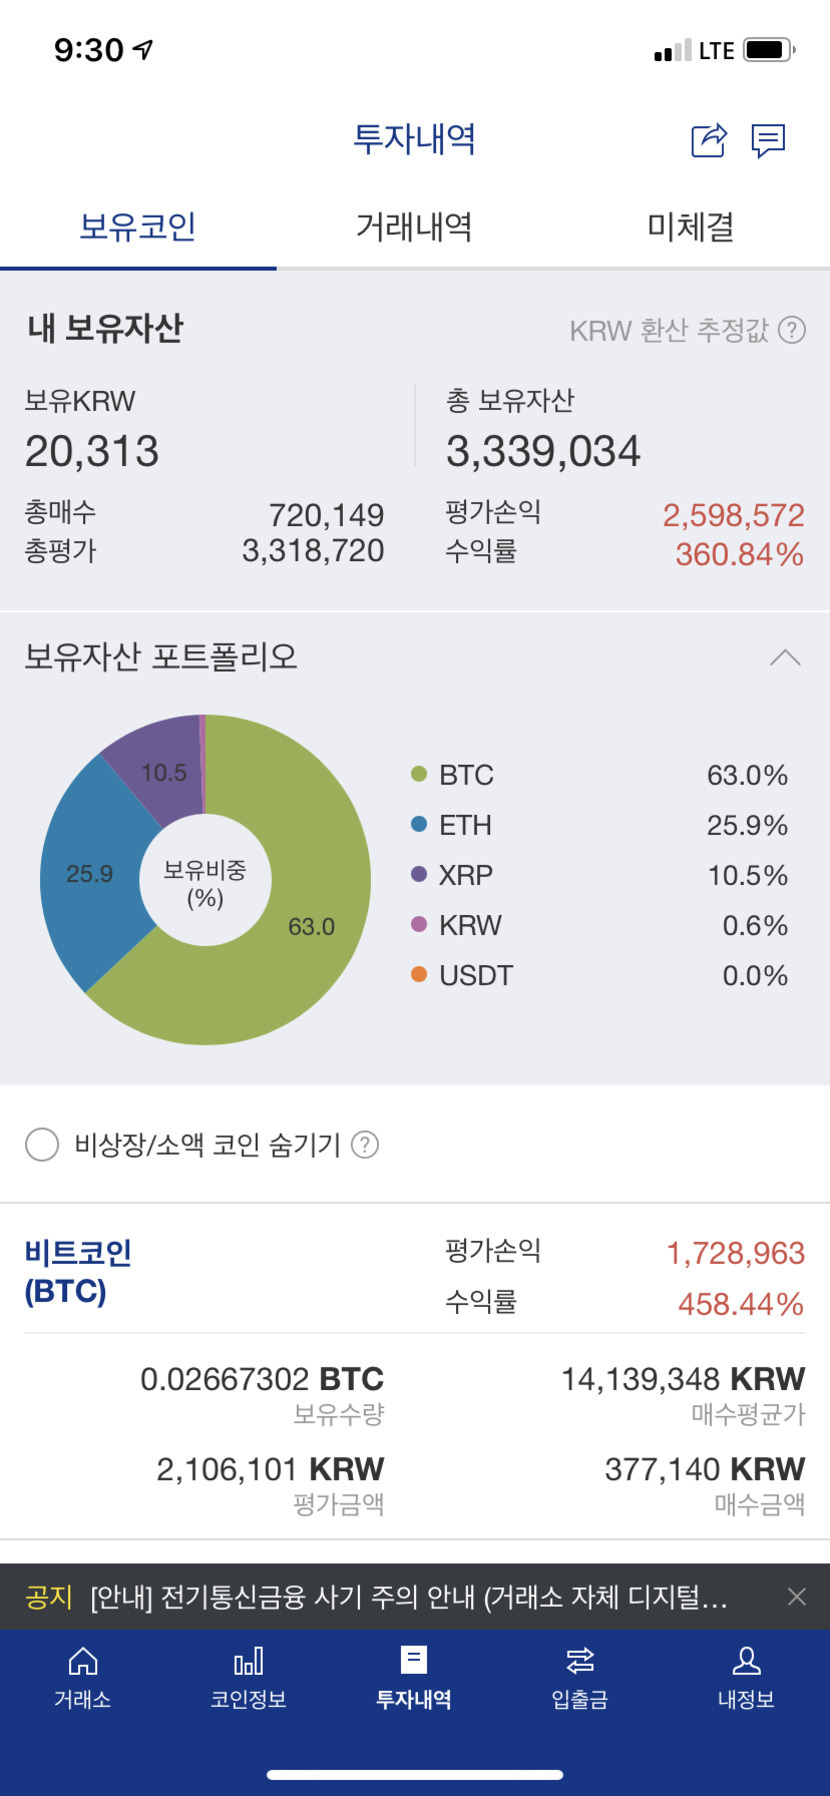830x1796 pixels.
Task: Select the 보유코인 tab
Action: [x=138, y=227]
